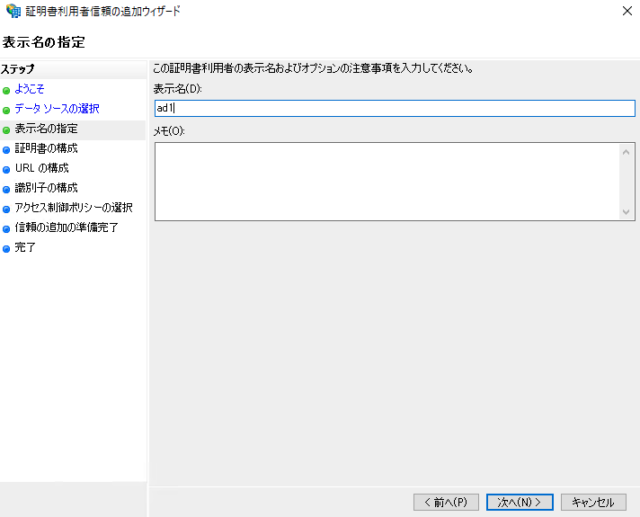Open the ようこそ step link
640x517 pixels.
[29, 89]
